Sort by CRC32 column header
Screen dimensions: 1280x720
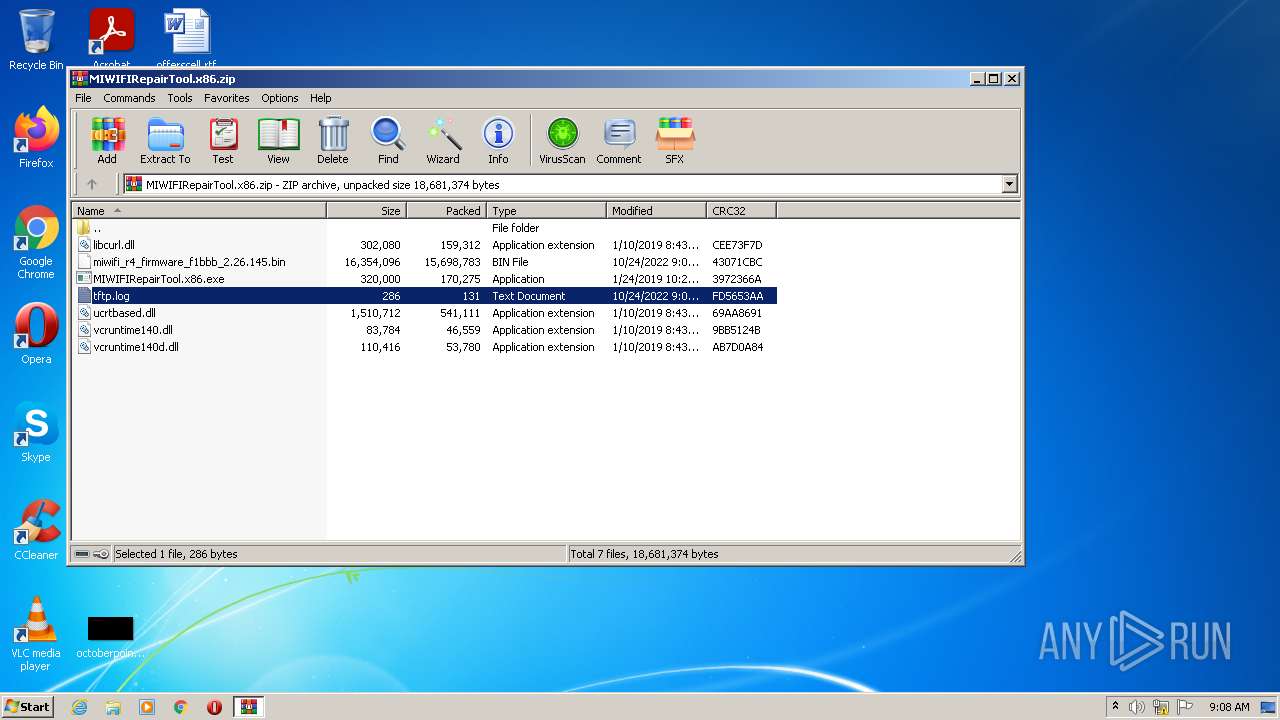pyautogui.click(x=741, y=210)
